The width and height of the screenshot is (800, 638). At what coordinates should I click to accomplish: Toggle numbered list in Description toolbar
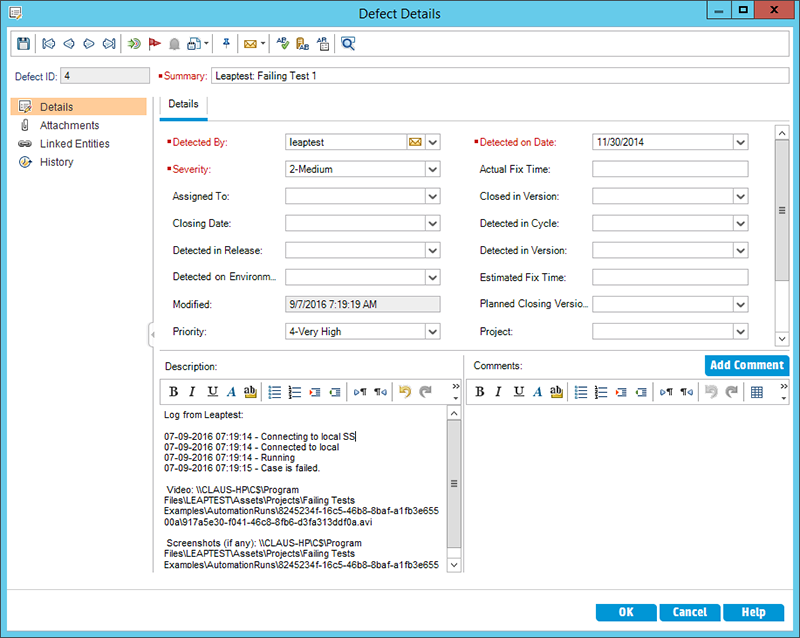294,392
